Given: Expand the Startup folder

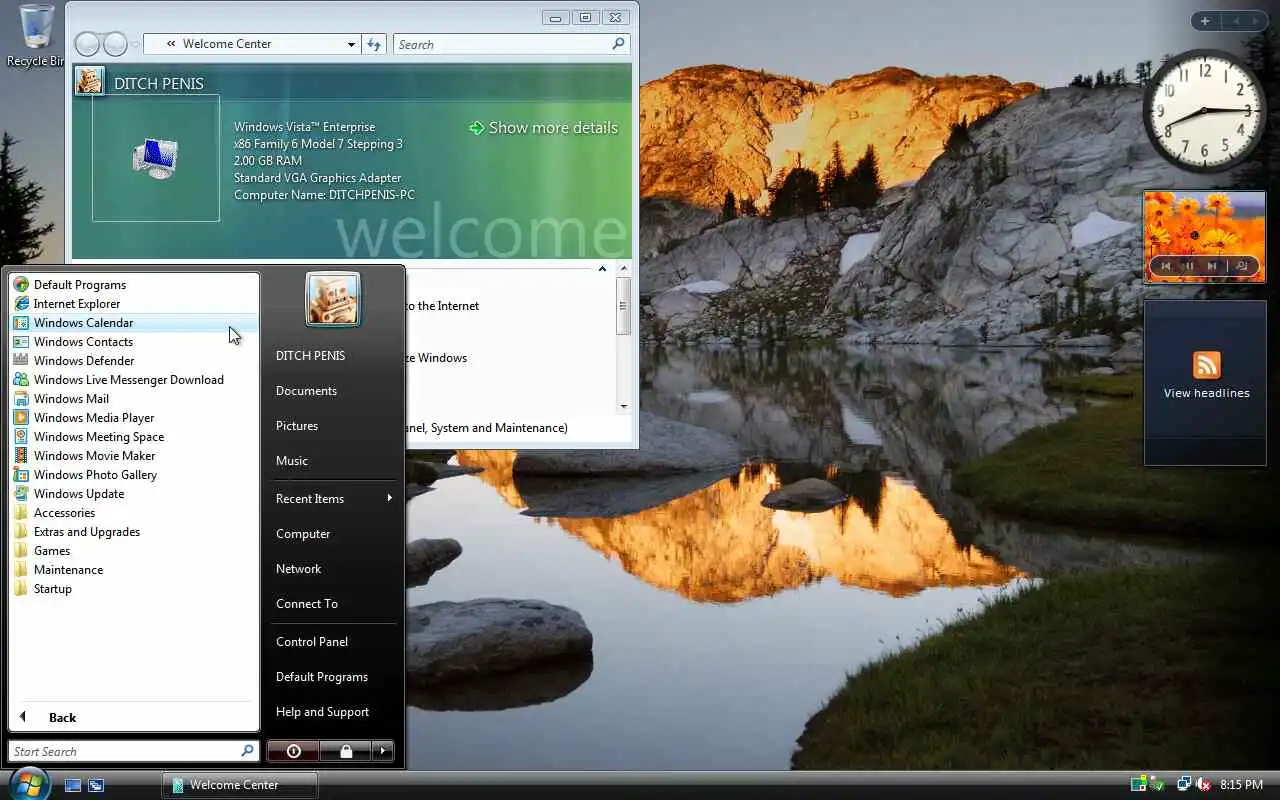Looking at the screenshot, I should [133, 589].
